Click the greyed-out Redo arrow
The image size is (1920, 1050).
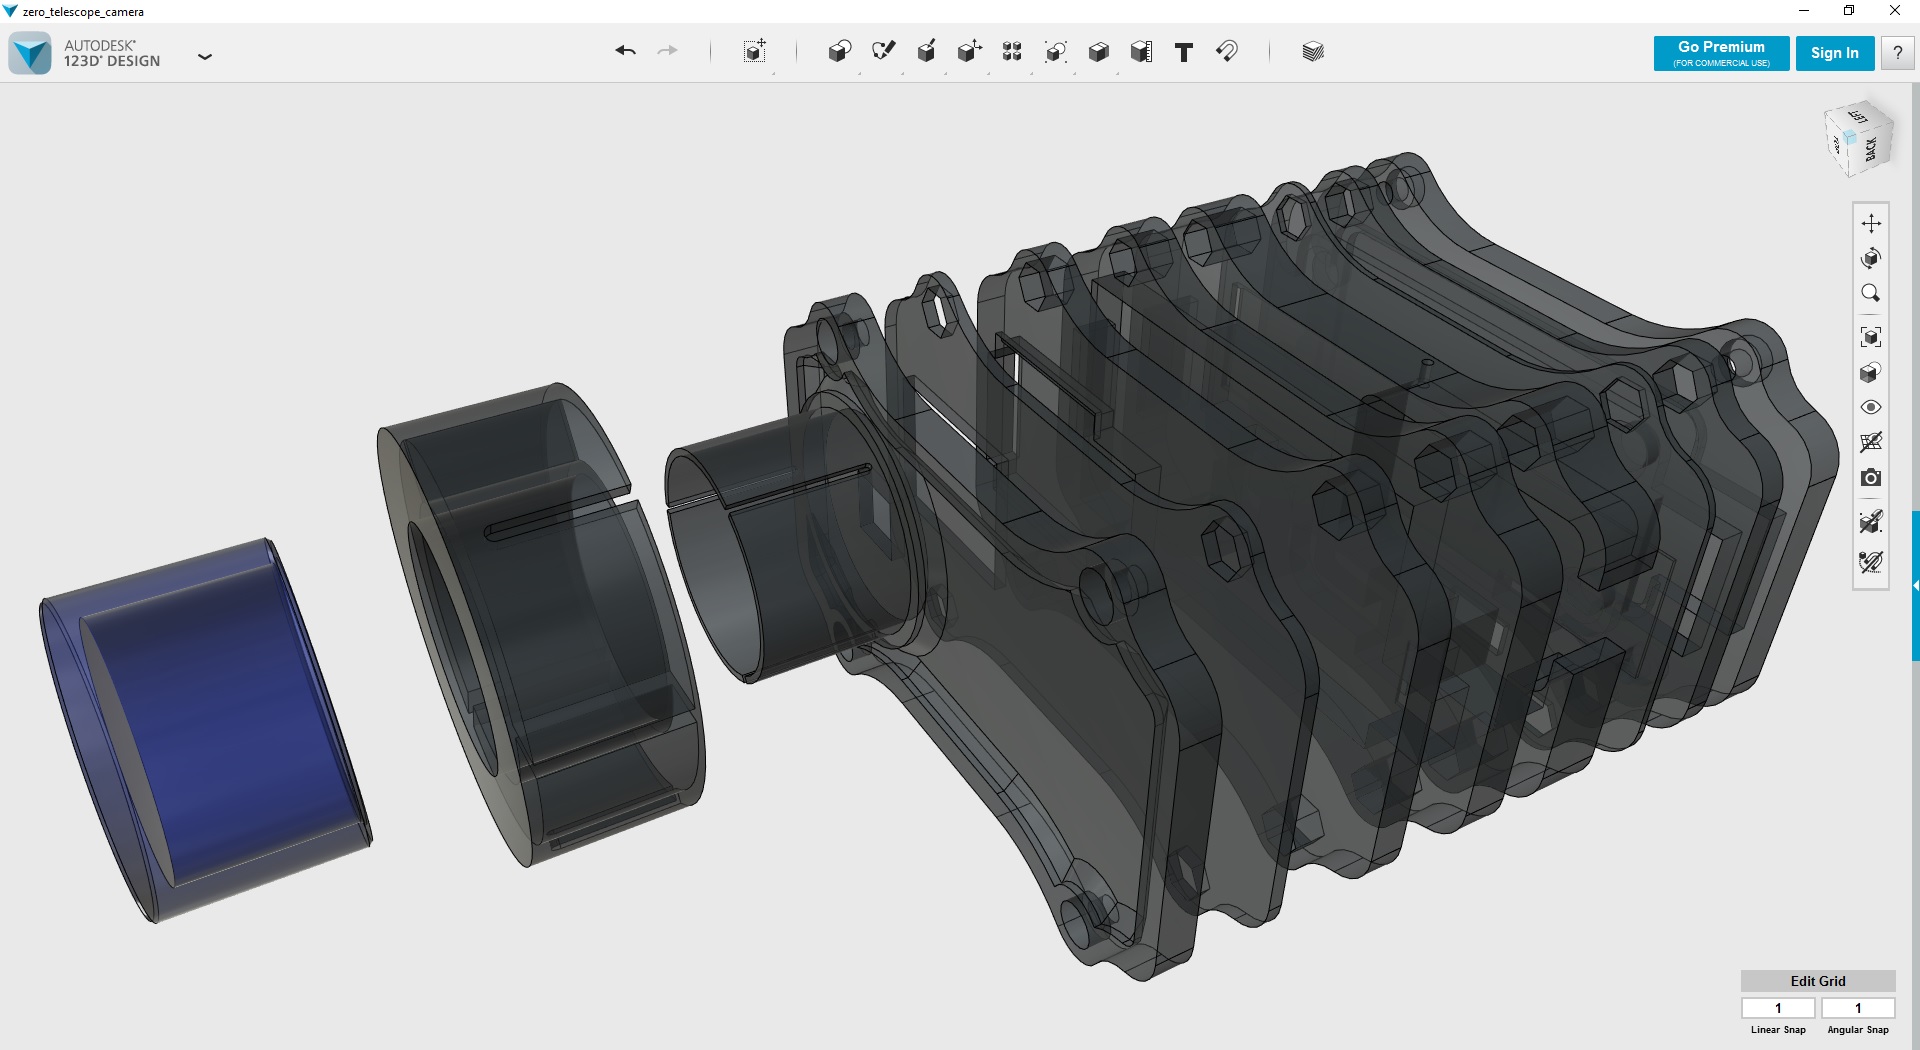668,51
